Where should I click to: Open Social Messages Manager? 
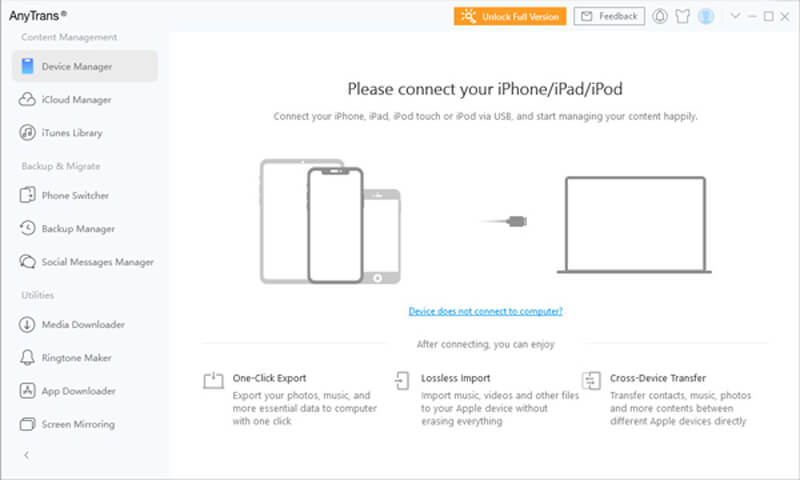coord(85,262)
